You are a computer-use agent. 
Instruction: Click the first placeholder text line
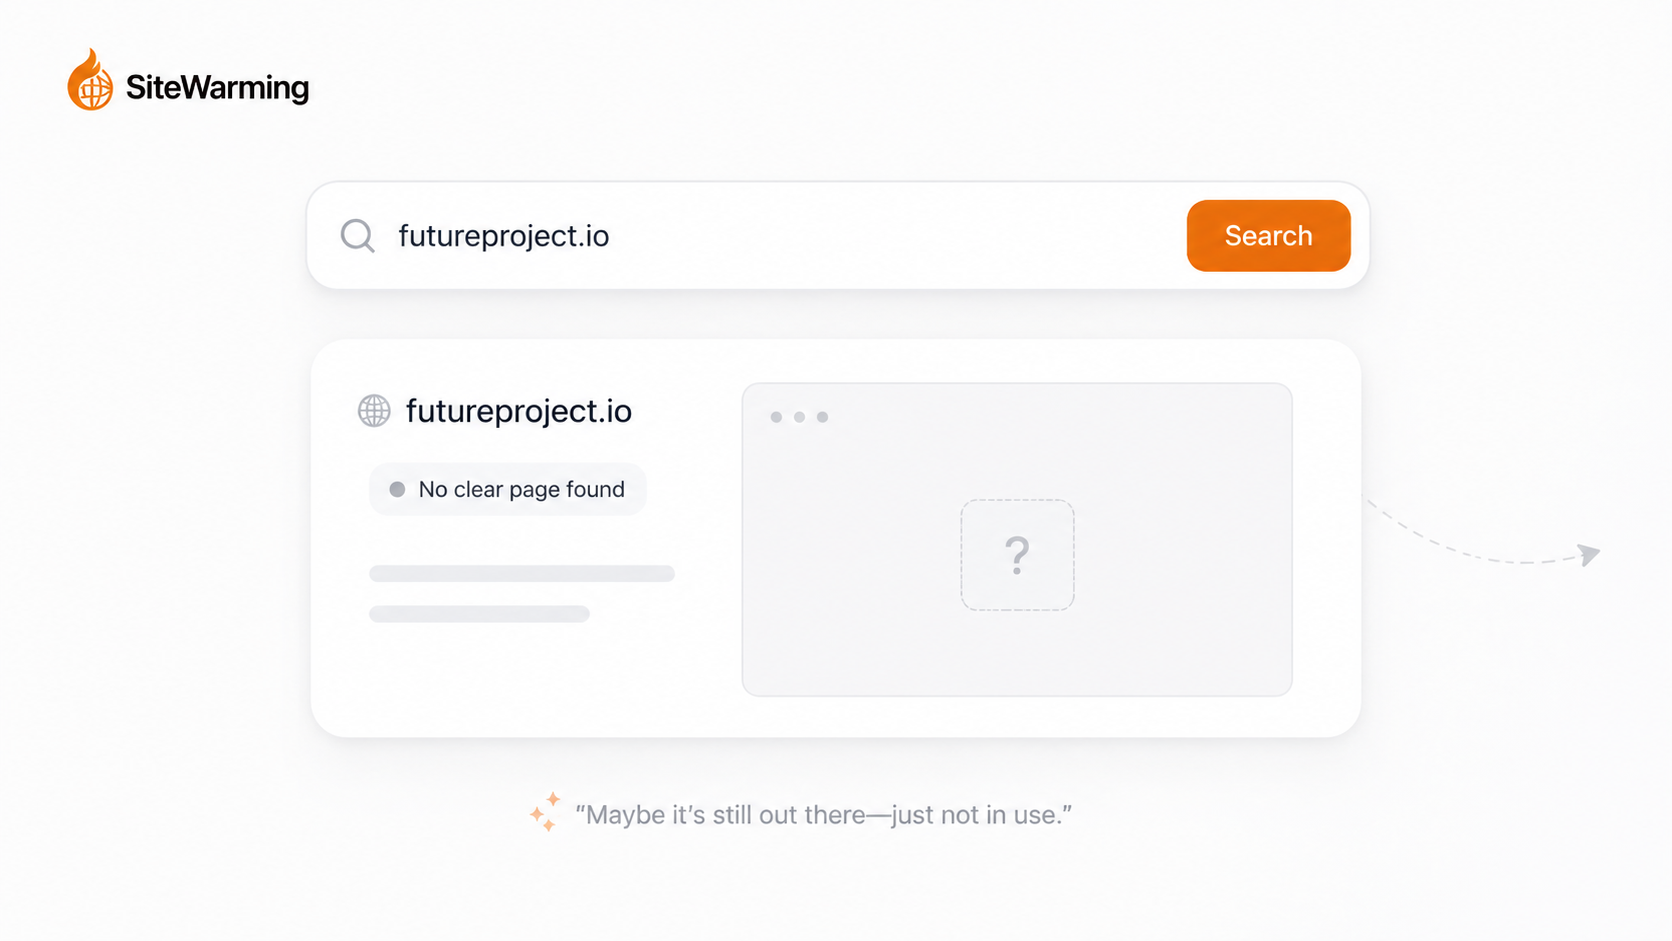click(522, 573)
